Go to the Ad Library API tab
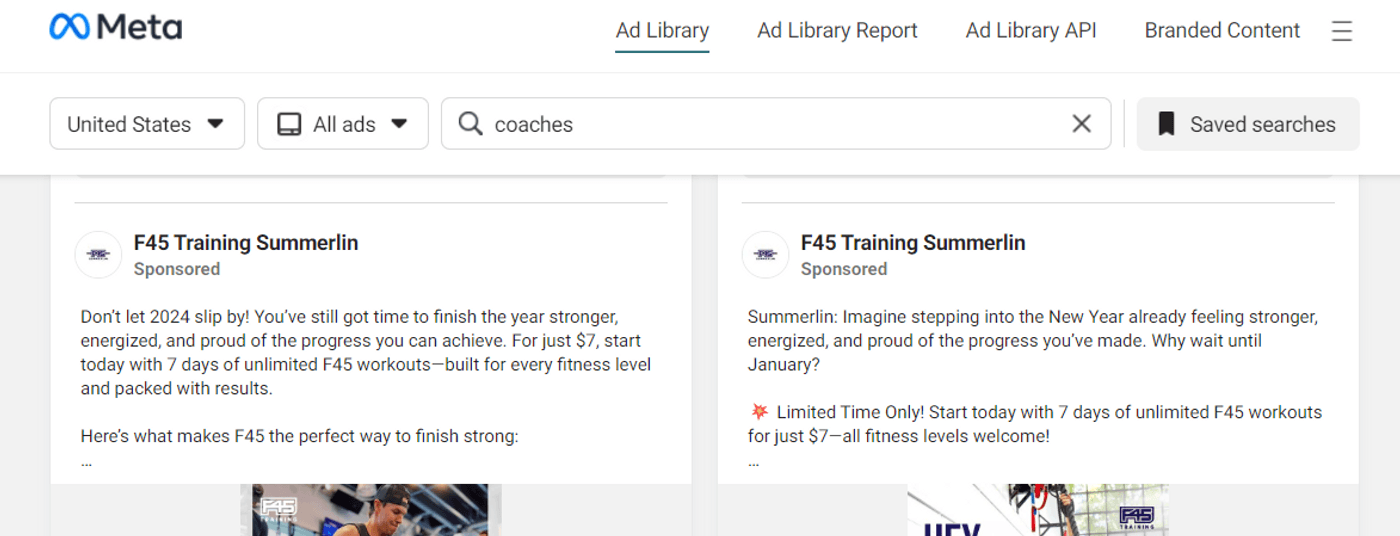Screen dimensions: 1400x536 coord(1031,31)
